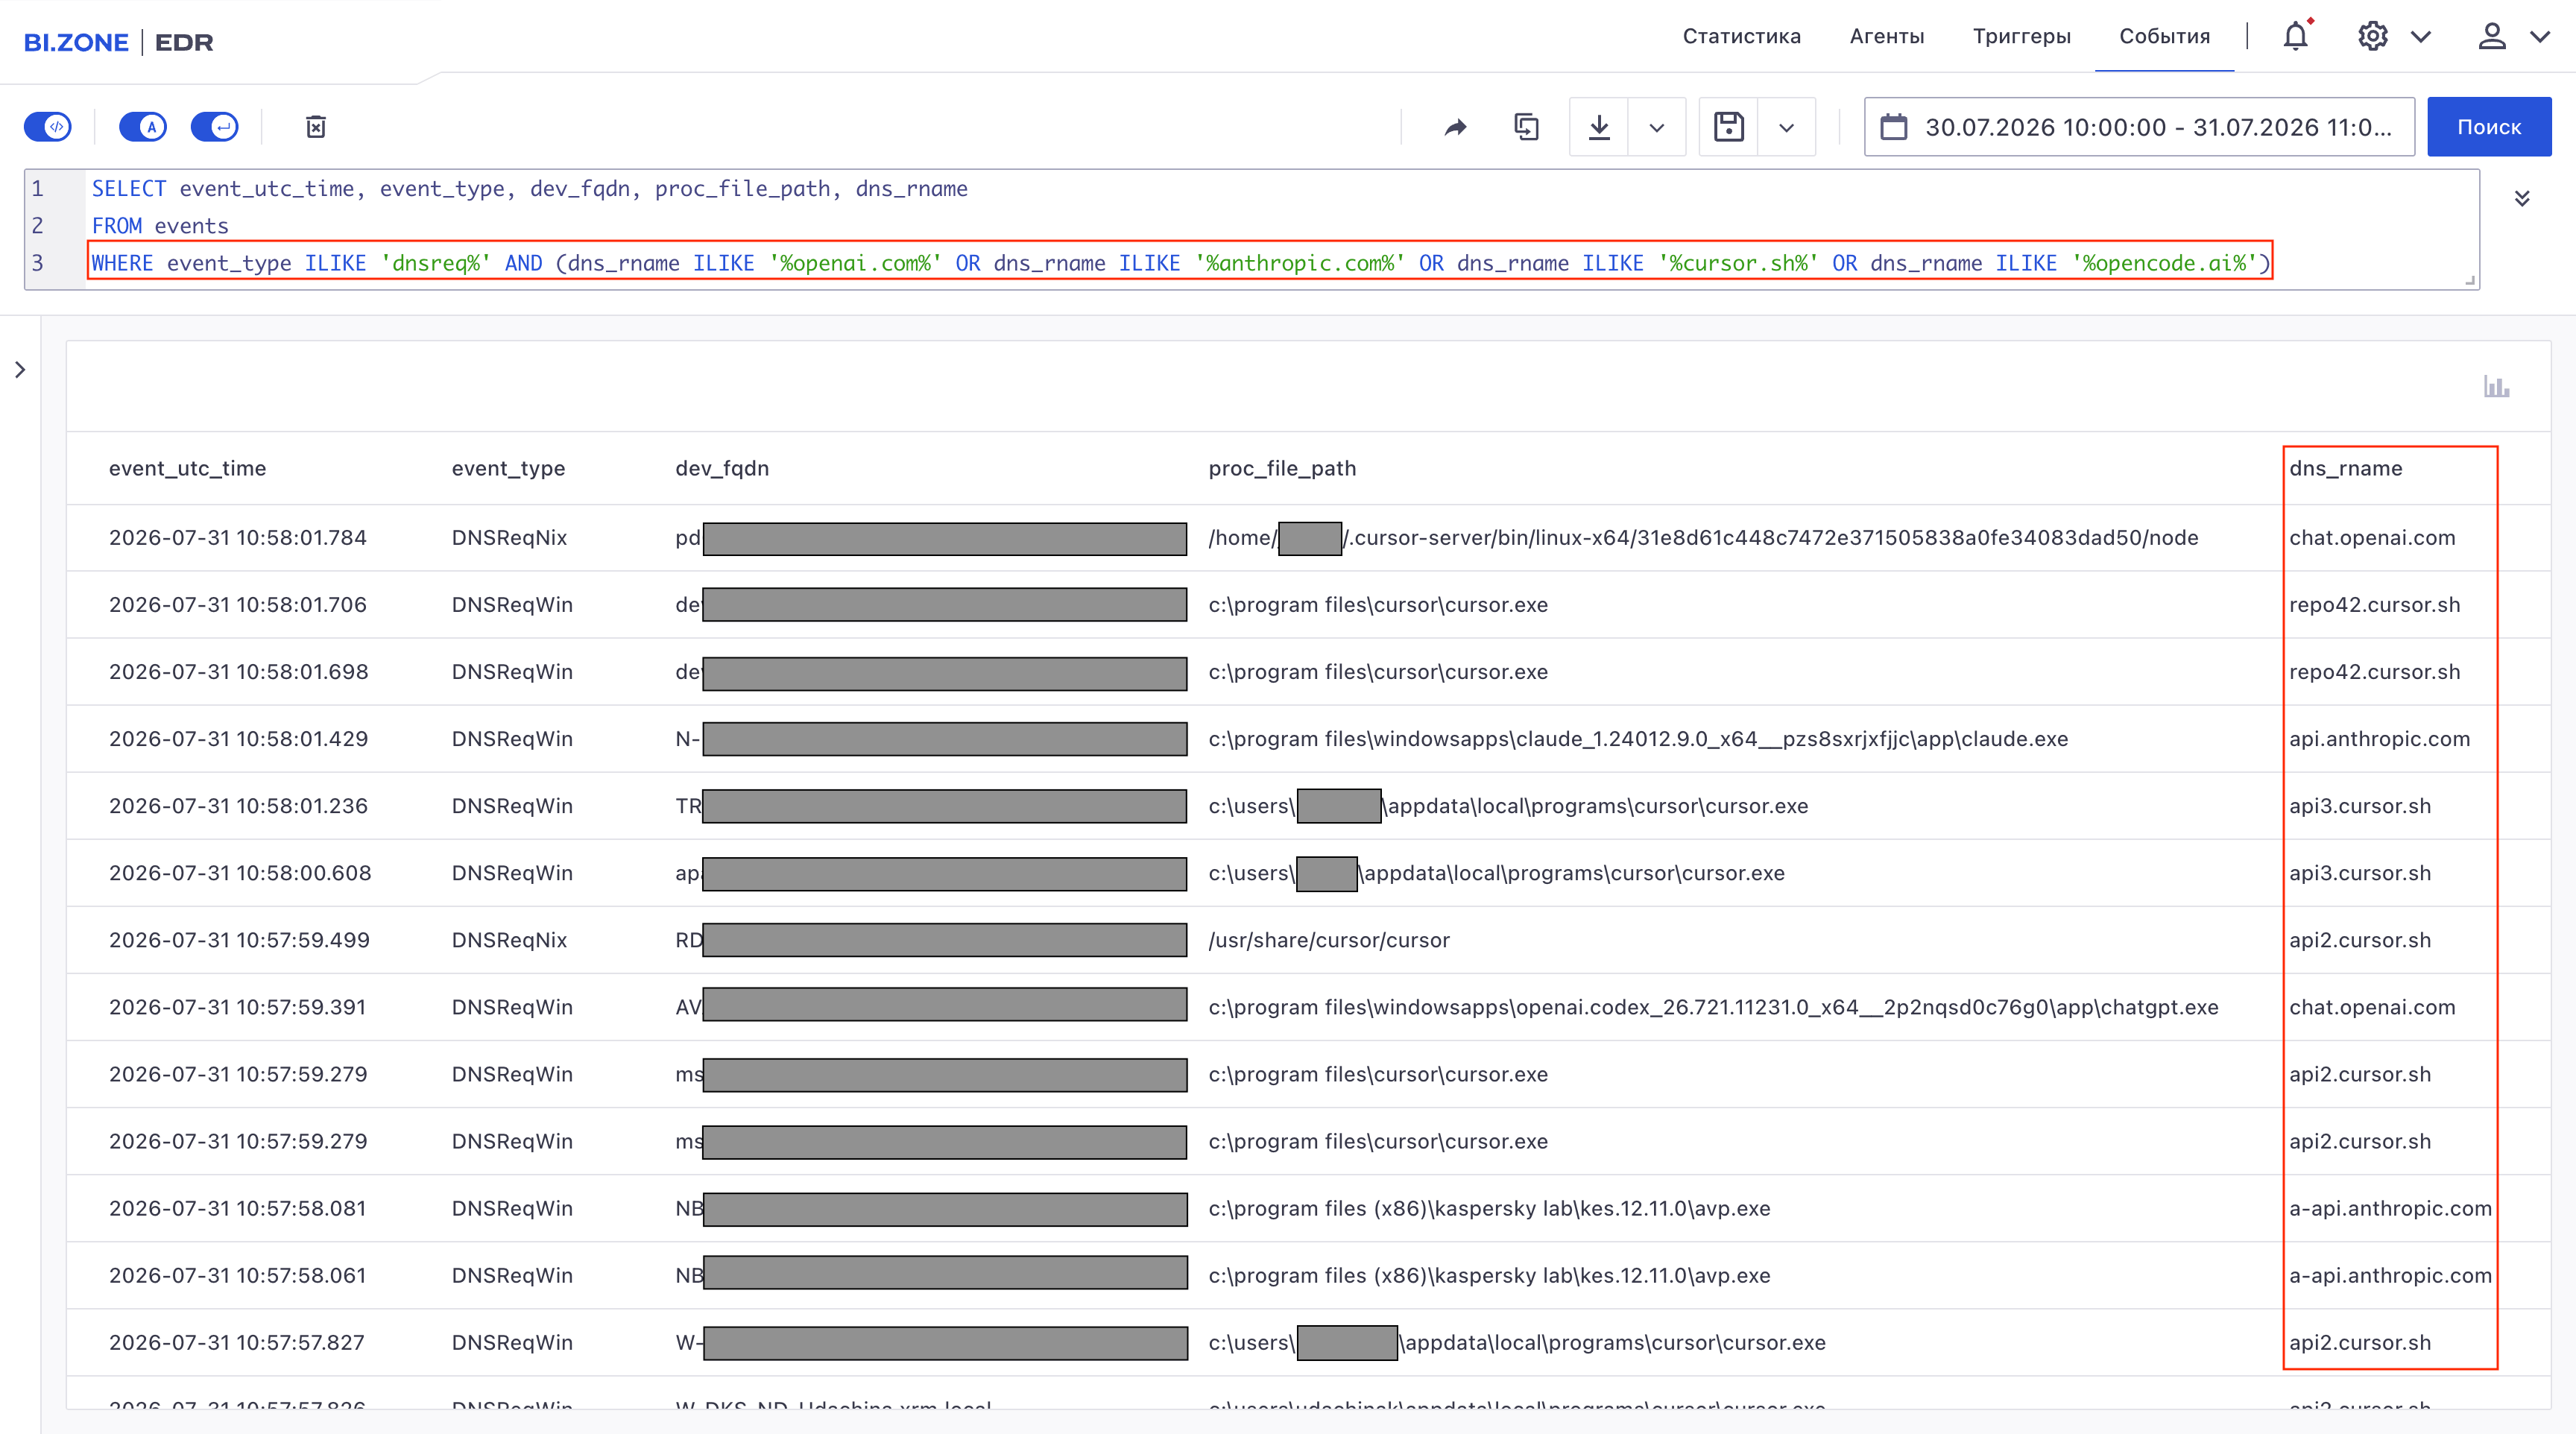The height and width of the screenshot is (1434, 2576).
Task: Sort by the event_type column header
Action: coord(508,468)
